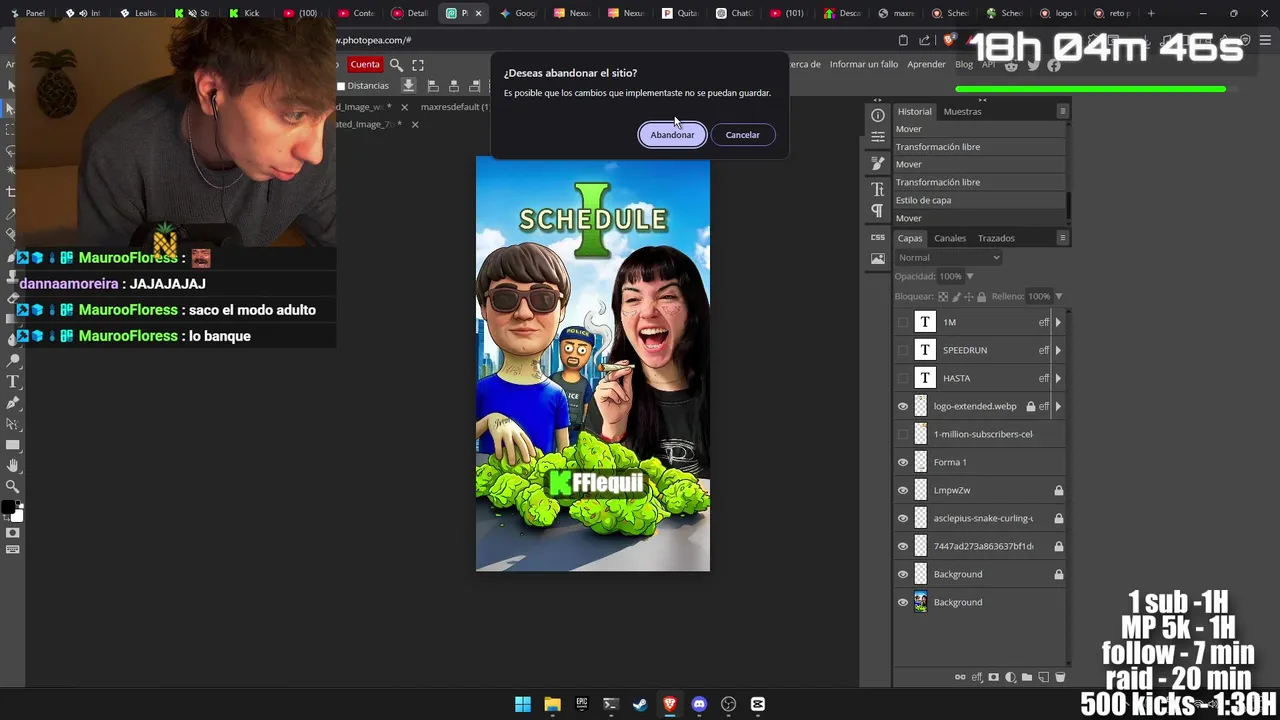The image size is (1280, 720).
Task: Open Historial panel options menu
Action: click(1062, 111)
